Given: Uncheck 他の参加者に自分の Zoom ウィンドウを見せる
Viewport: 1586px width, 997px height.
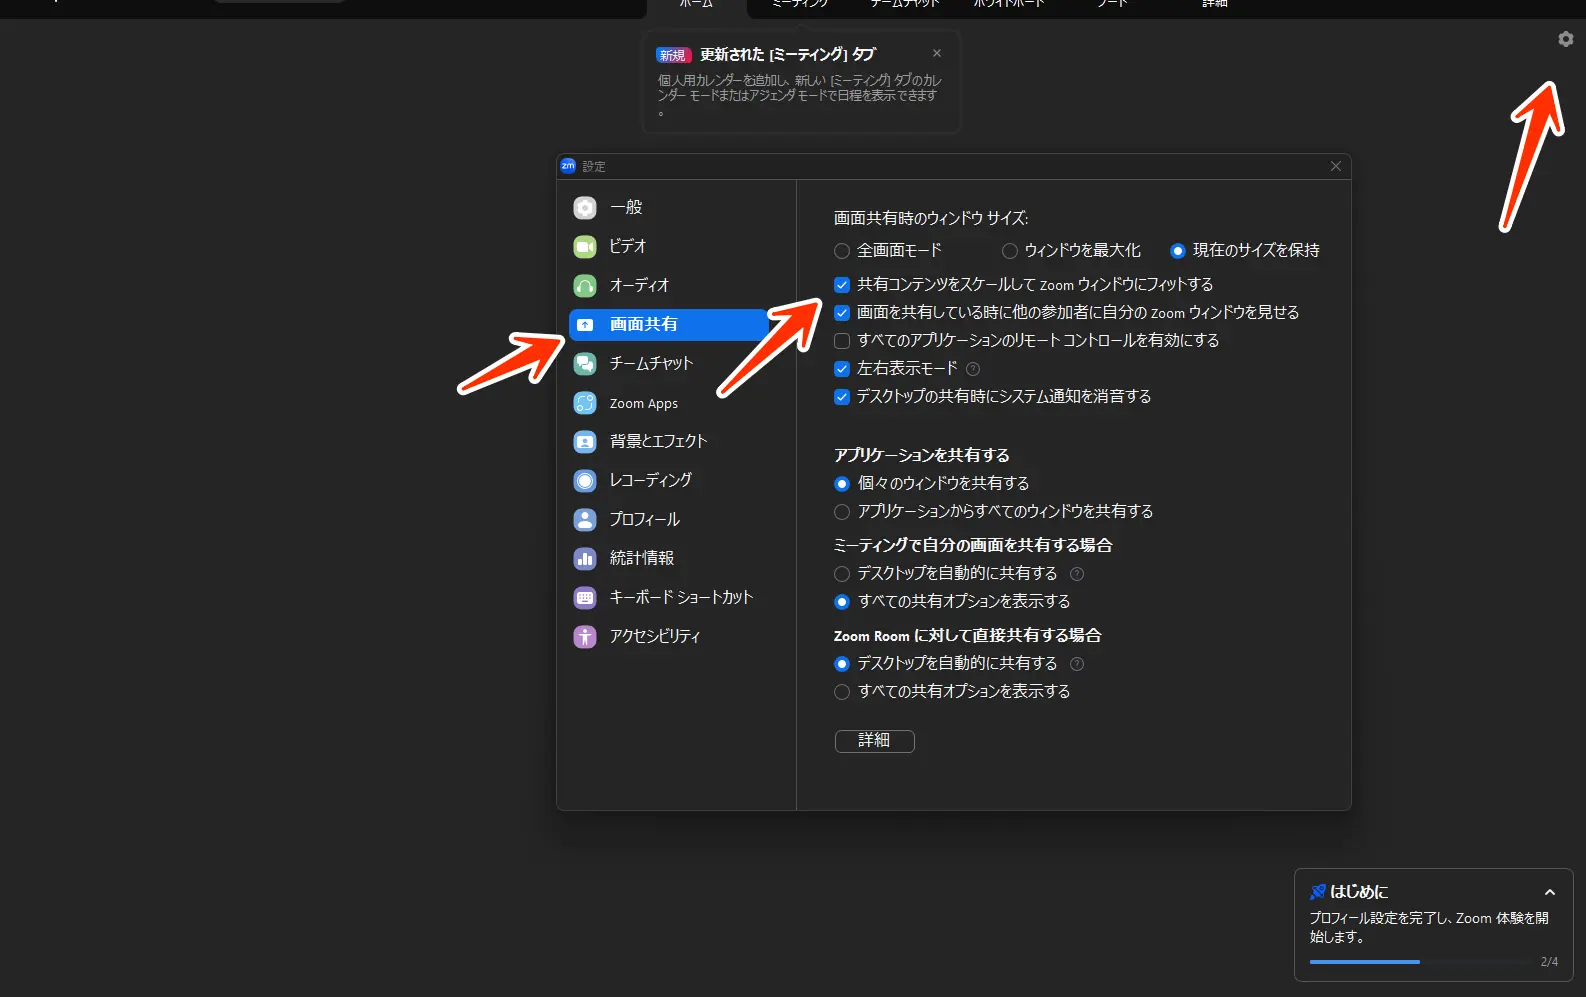Looking at the screenshot, I should click(x=842, y=313).
